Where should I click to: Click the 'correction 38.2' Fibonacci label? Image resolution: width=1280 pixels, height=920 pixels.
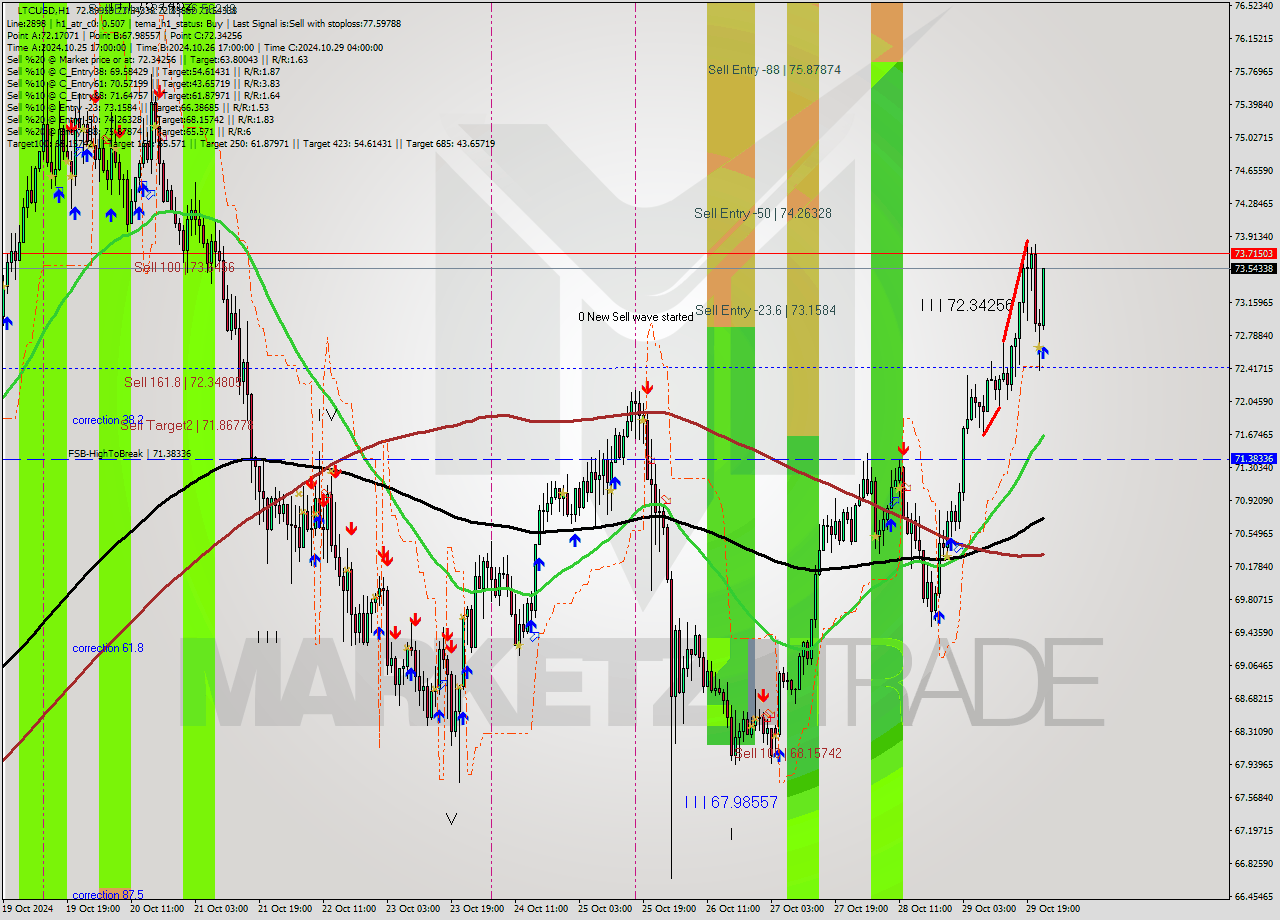click(x=108, y=420)
